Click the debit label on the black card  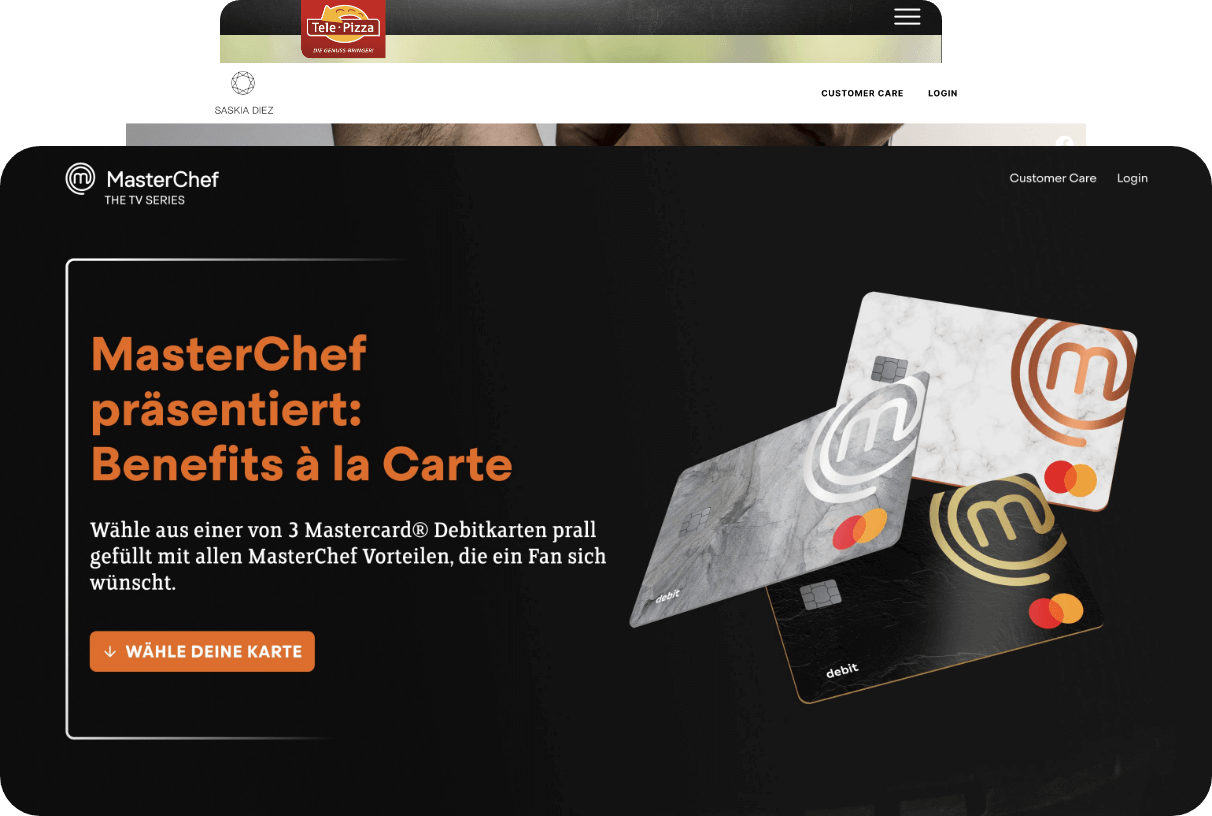(842, 670)
